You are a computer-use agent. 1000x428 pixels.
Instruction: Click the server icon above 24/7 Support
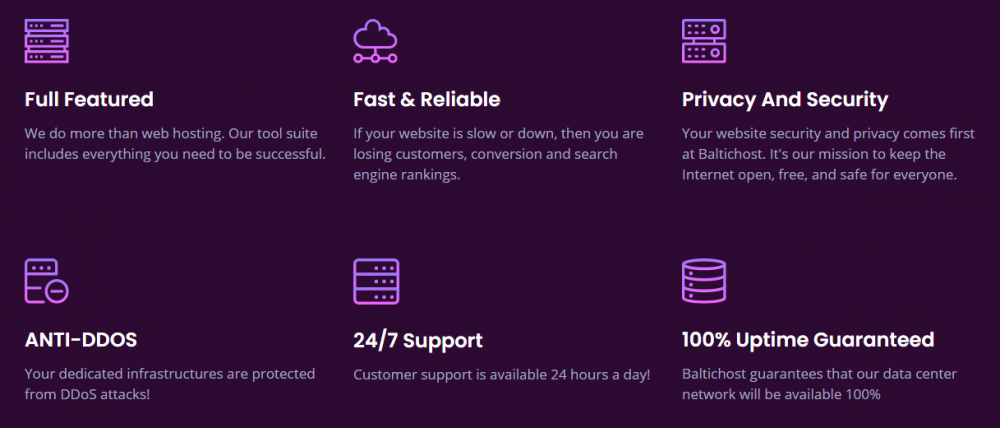click(375, 281)
